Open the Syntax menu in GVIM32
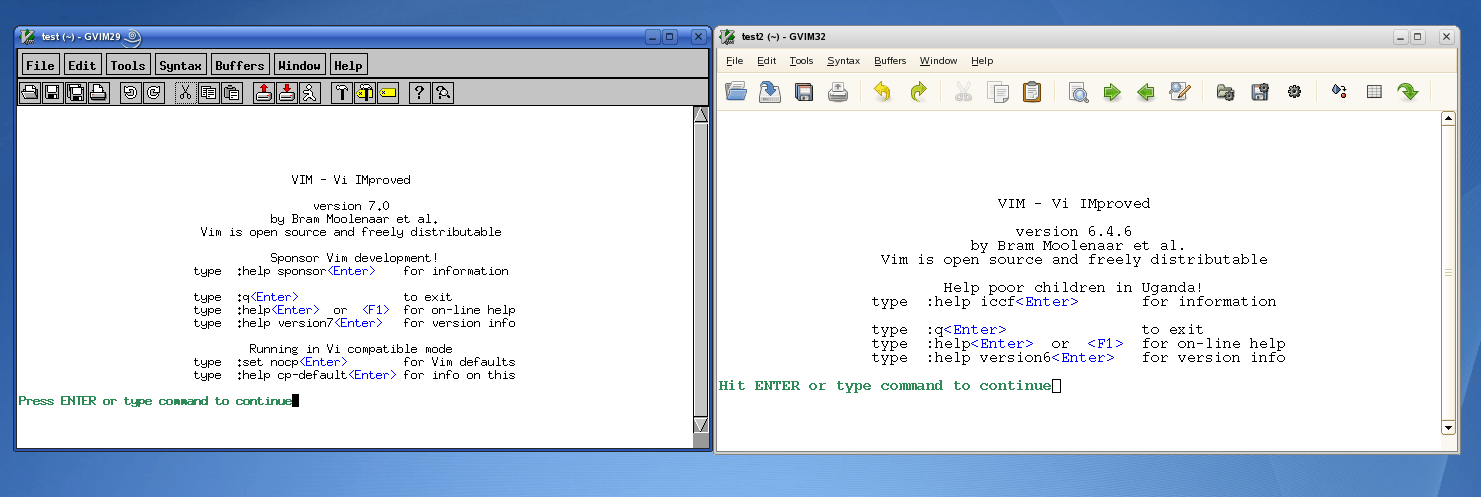 (x=843, y=61)
